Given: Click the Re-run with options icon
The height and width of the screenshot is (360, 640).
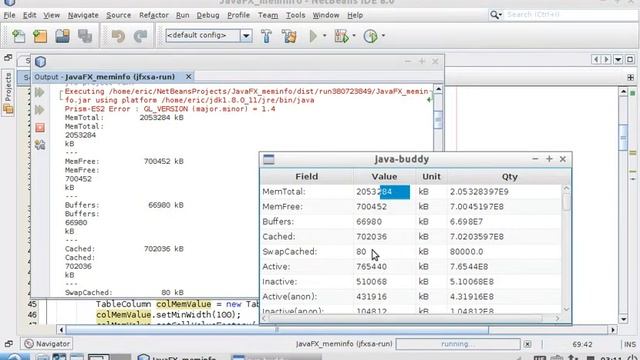Looking at the screenshot, I should 40,110.
